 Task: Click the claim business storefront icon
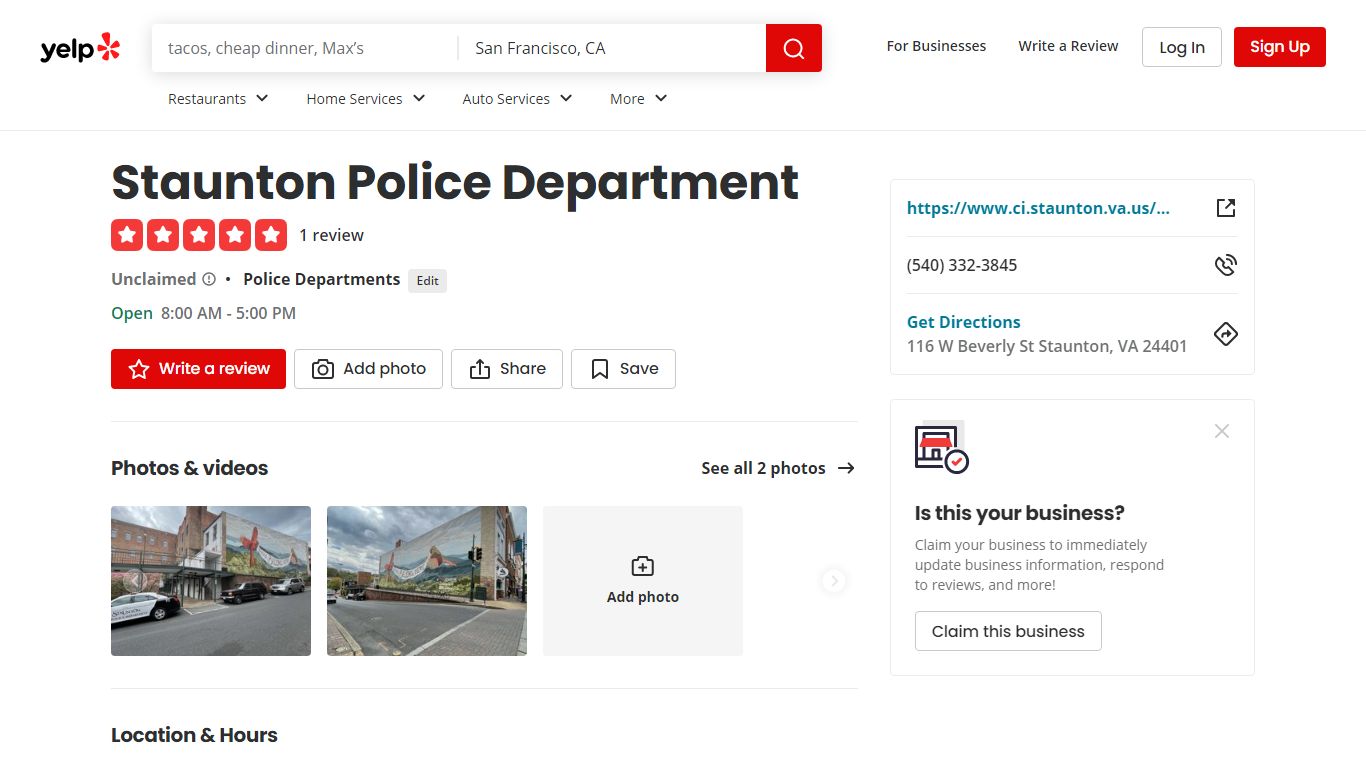(942, 448)
